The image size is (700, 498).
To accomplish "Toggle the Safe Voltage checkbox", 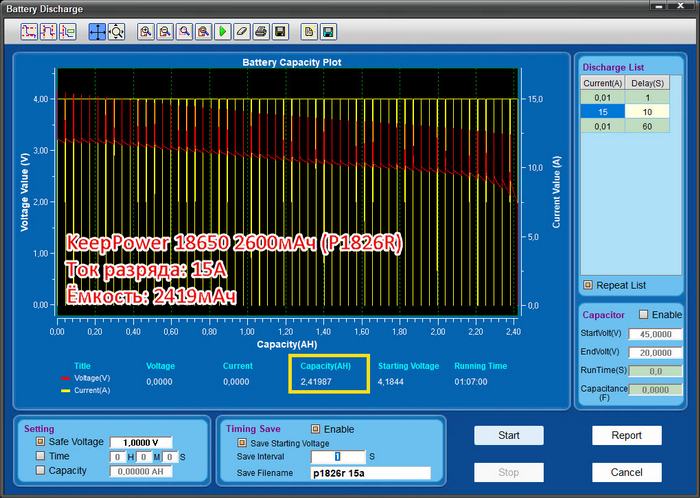I will (41, 441).
